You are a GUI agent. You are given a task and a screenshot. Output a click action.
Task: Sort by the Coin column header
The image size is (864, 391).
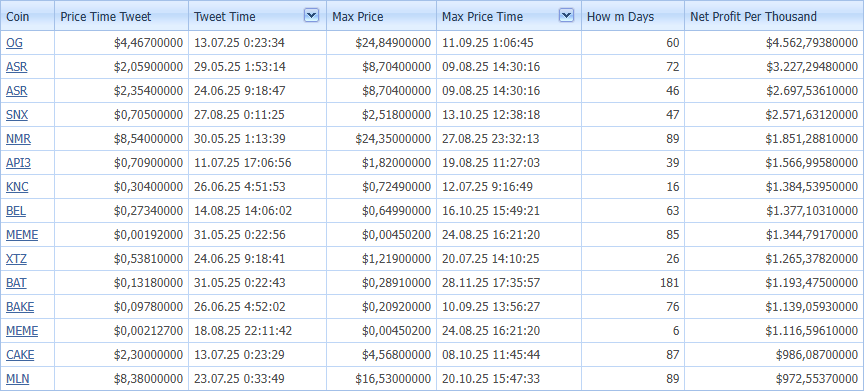tap(27, 15)
